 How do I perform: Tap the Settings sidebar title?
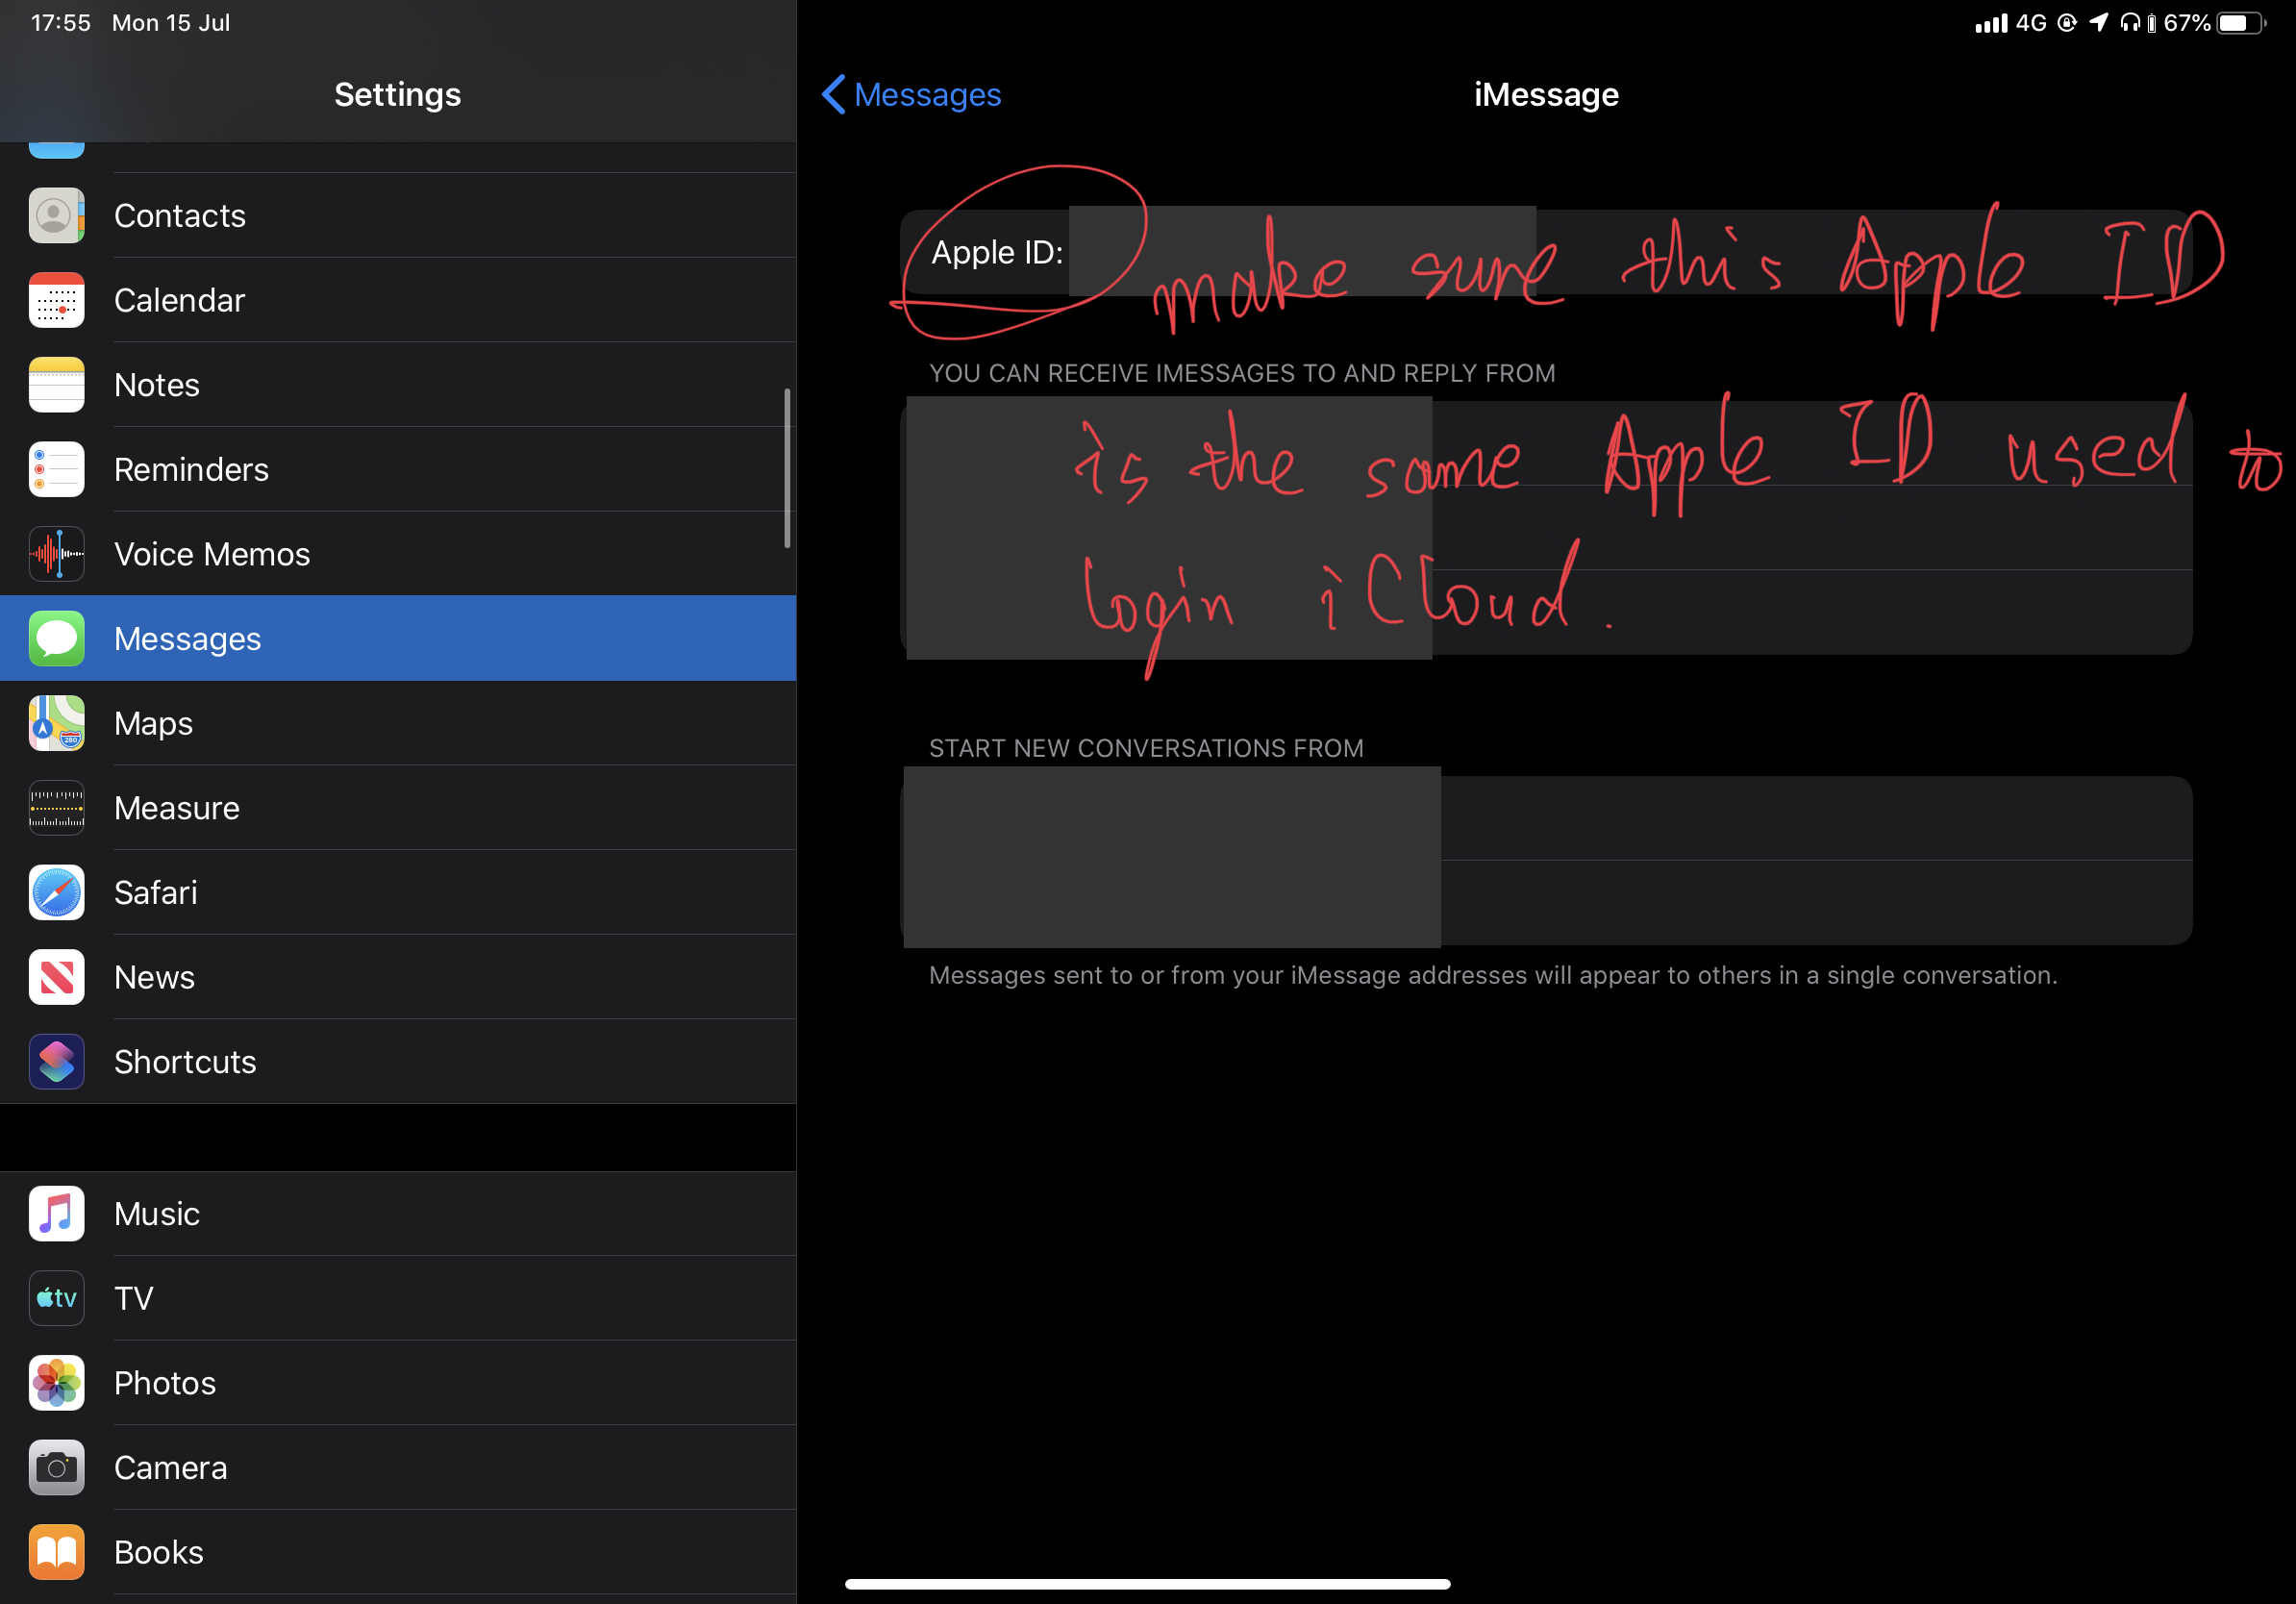coord(398,94)
